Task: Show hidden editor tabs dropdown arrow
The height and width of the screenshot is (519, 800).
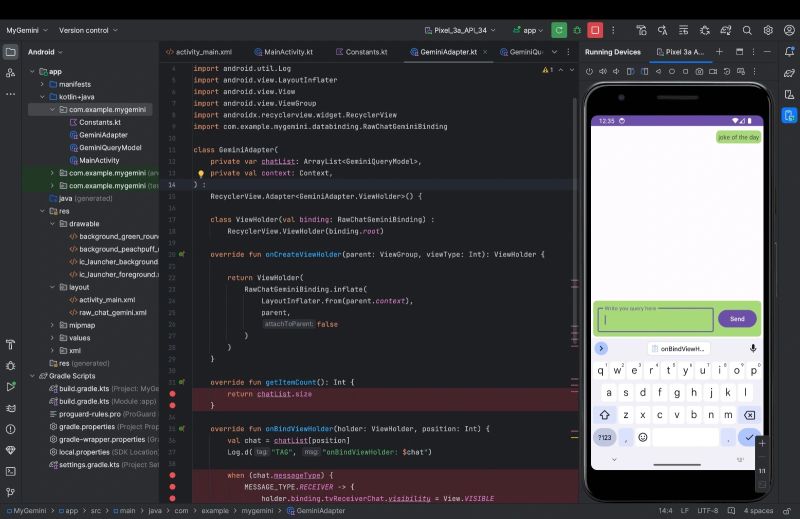Action: click(x=555, y=52)
